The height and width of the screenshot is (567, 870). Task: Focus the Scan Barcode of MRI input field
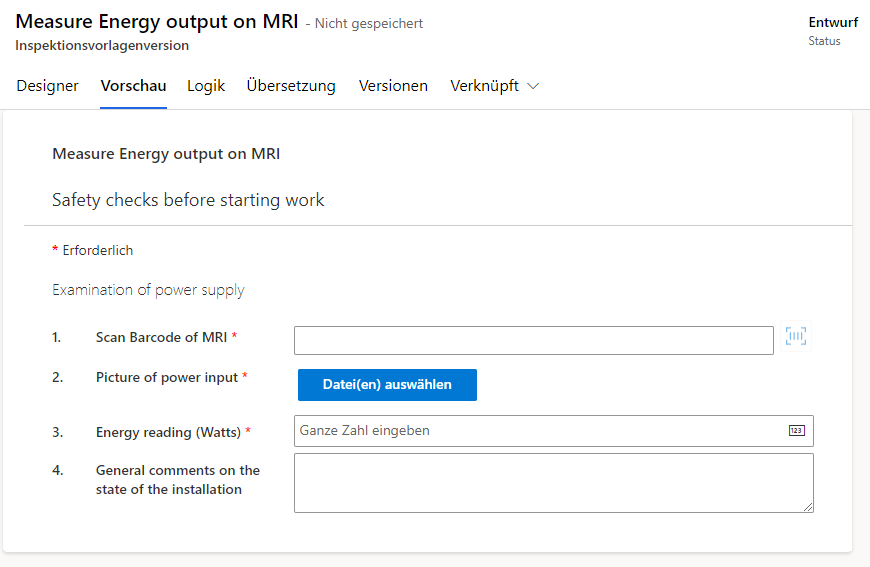point(534,340)
